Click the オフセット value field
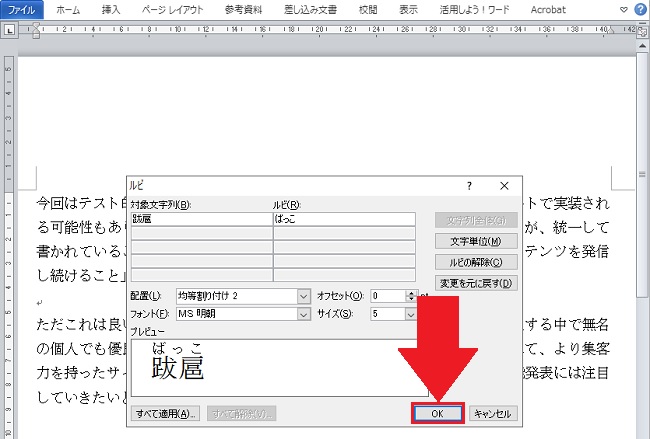The height and width of the screenshot is (439, 650). pyautogui.click(x=388, y=296)
